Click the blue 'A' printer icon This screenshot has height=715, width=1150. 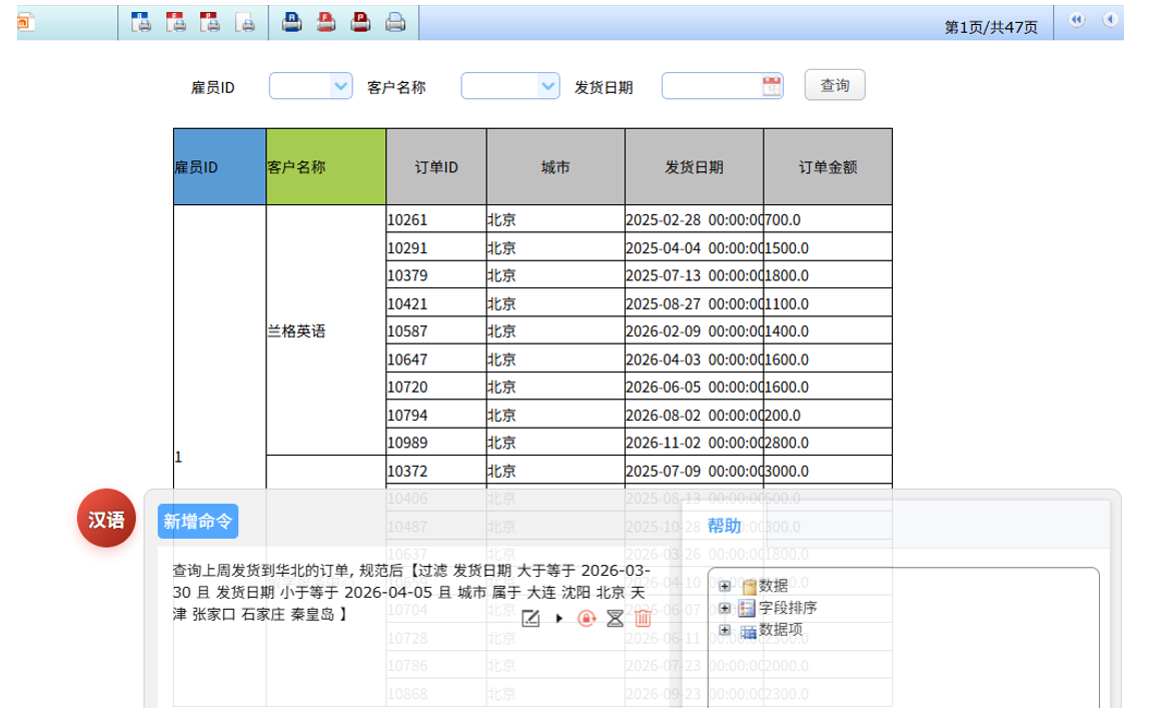click(x=291, y=23)
